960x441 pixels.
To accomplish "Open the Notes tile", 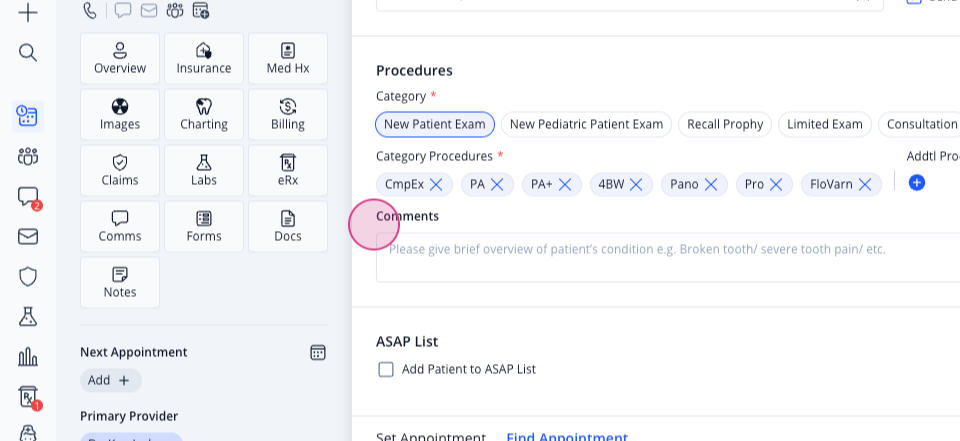I will (x=120, y=282).
